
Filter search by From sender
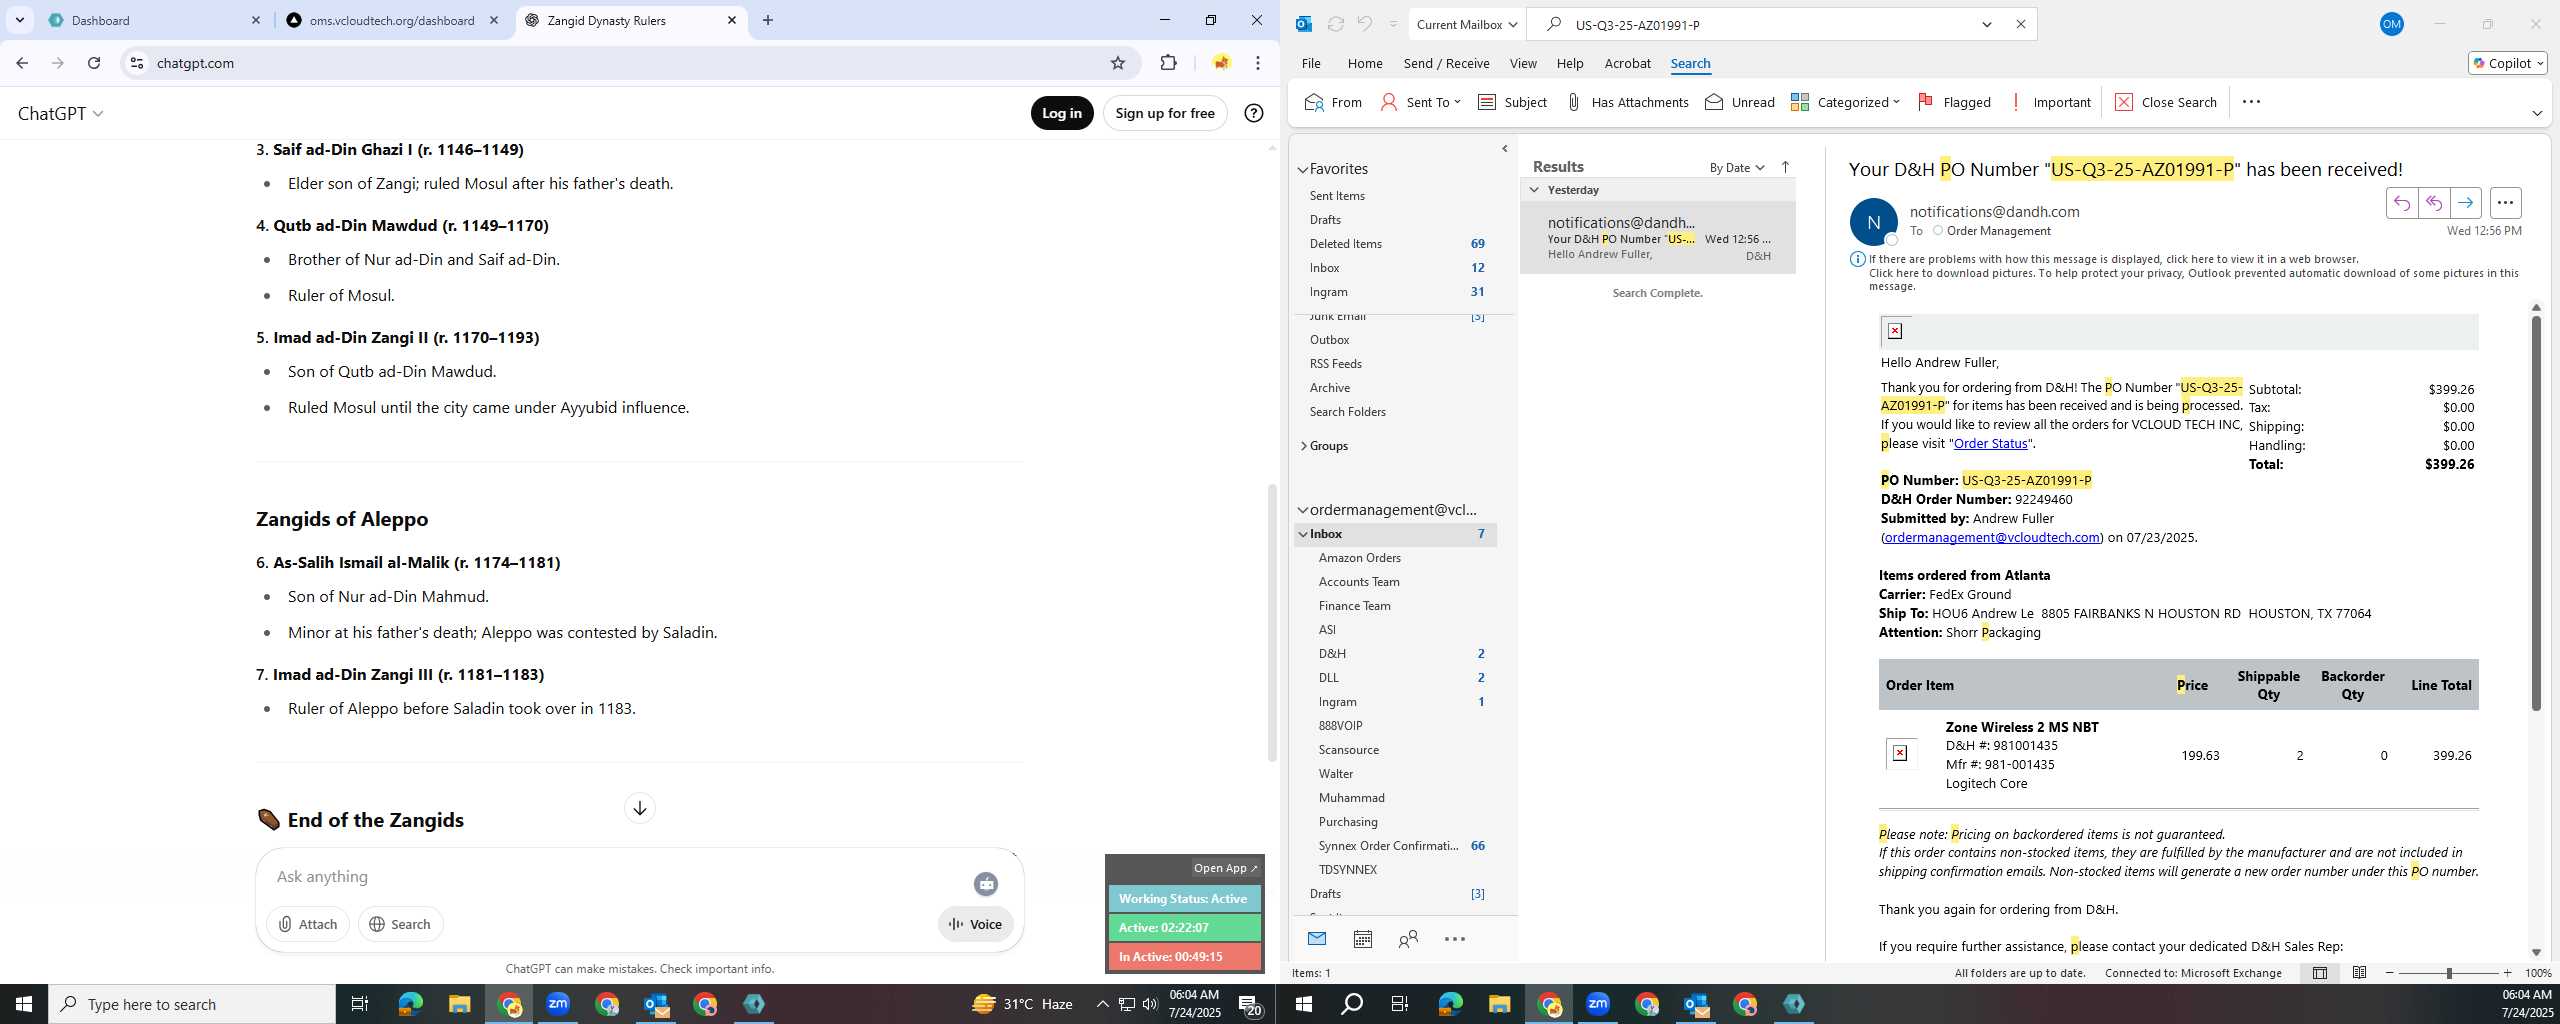point(1333,102)
